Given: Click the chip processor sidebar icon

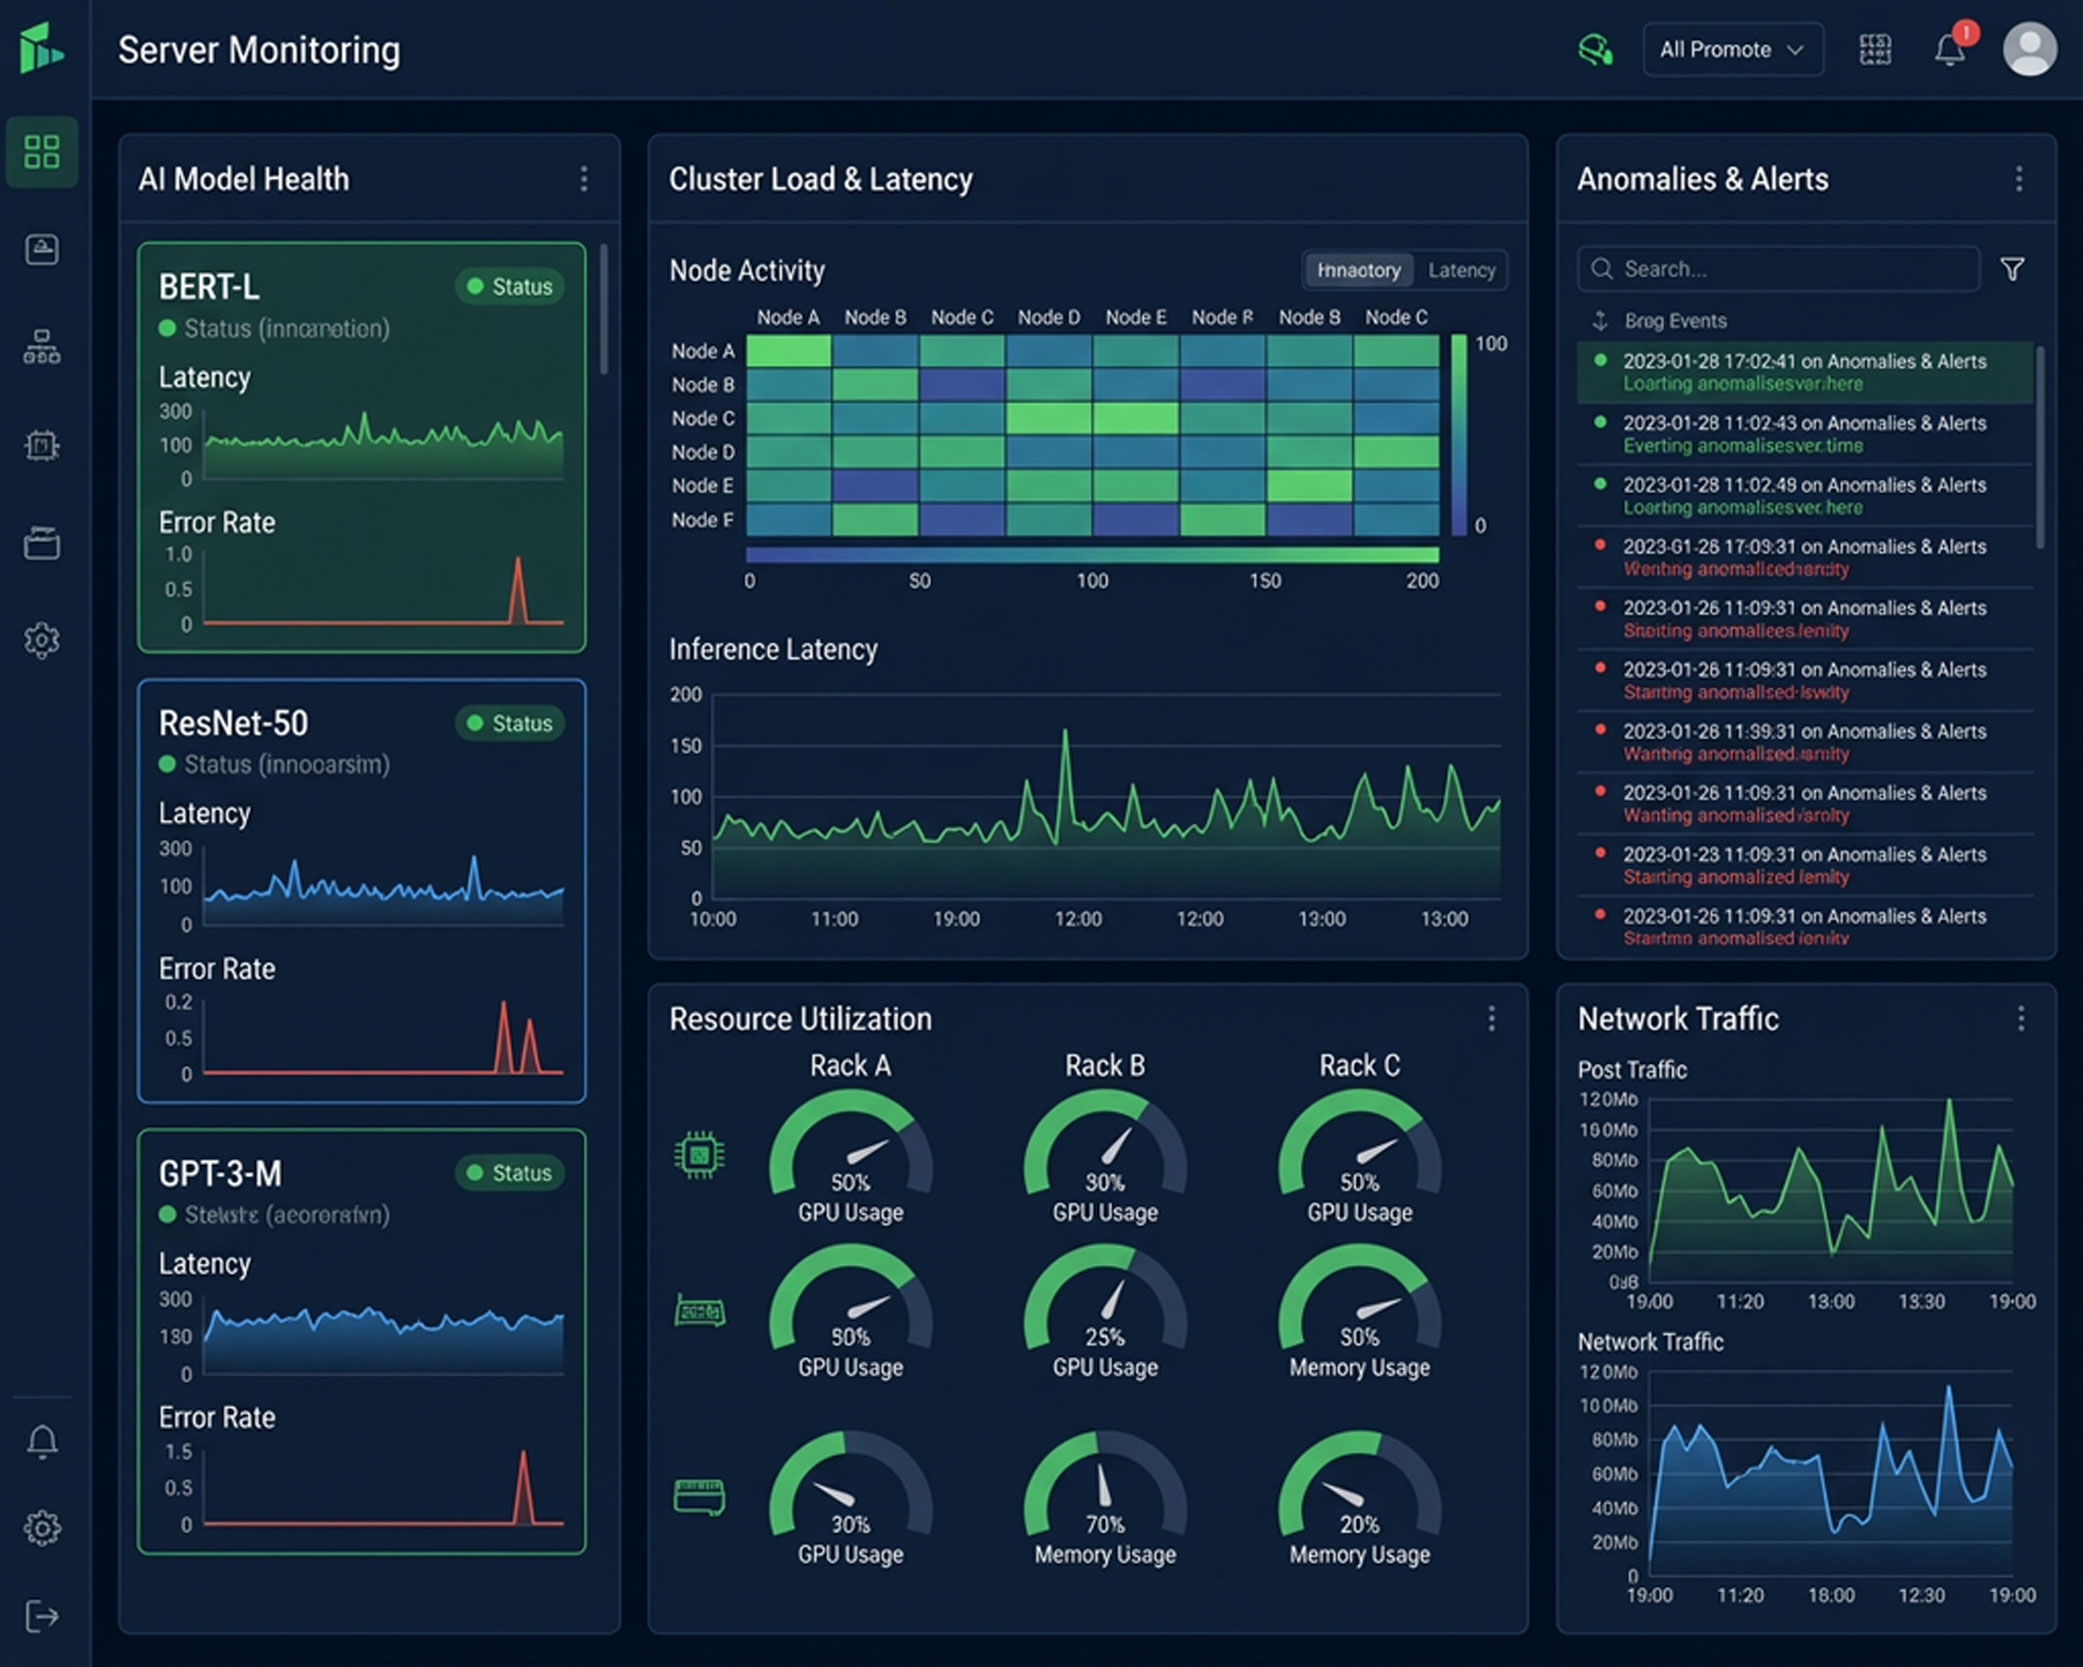Looking at the screenshot, I should click(42, 445).
